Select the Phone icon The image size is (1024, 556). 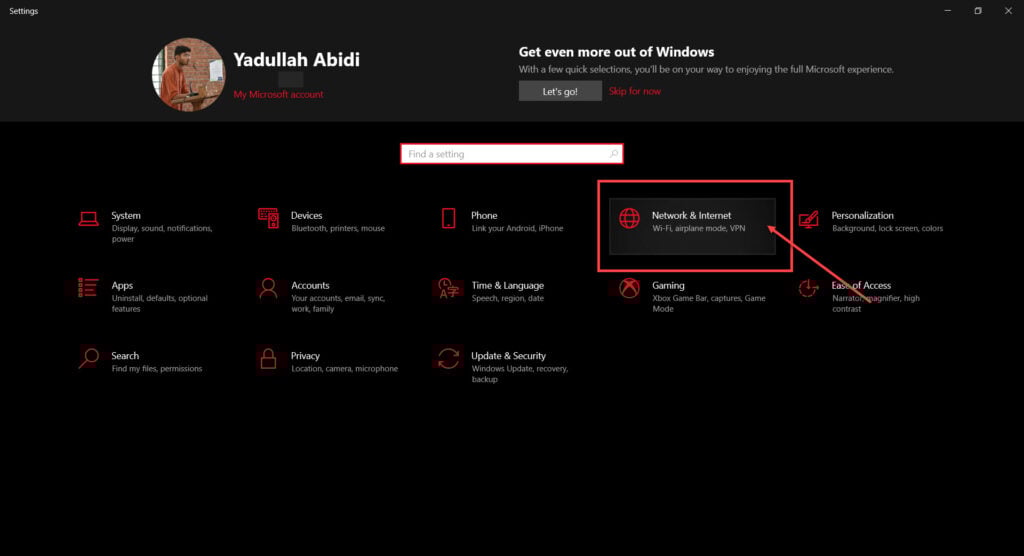(x=449, y=218)
